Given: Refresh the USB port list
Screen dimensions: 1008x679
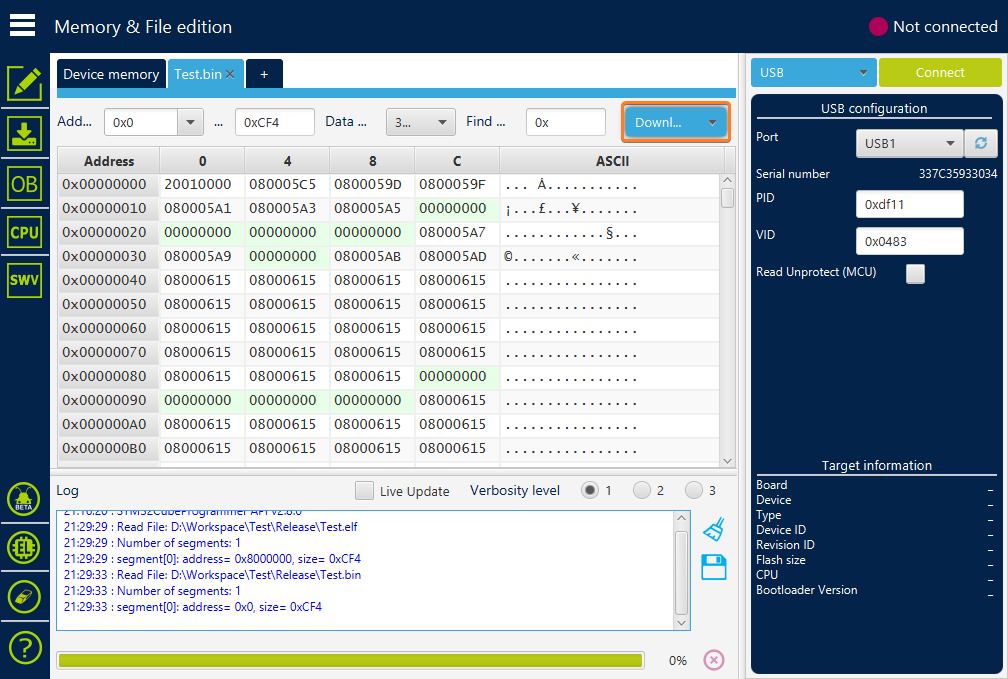Looking at the screenshot, I should point(980,143).
